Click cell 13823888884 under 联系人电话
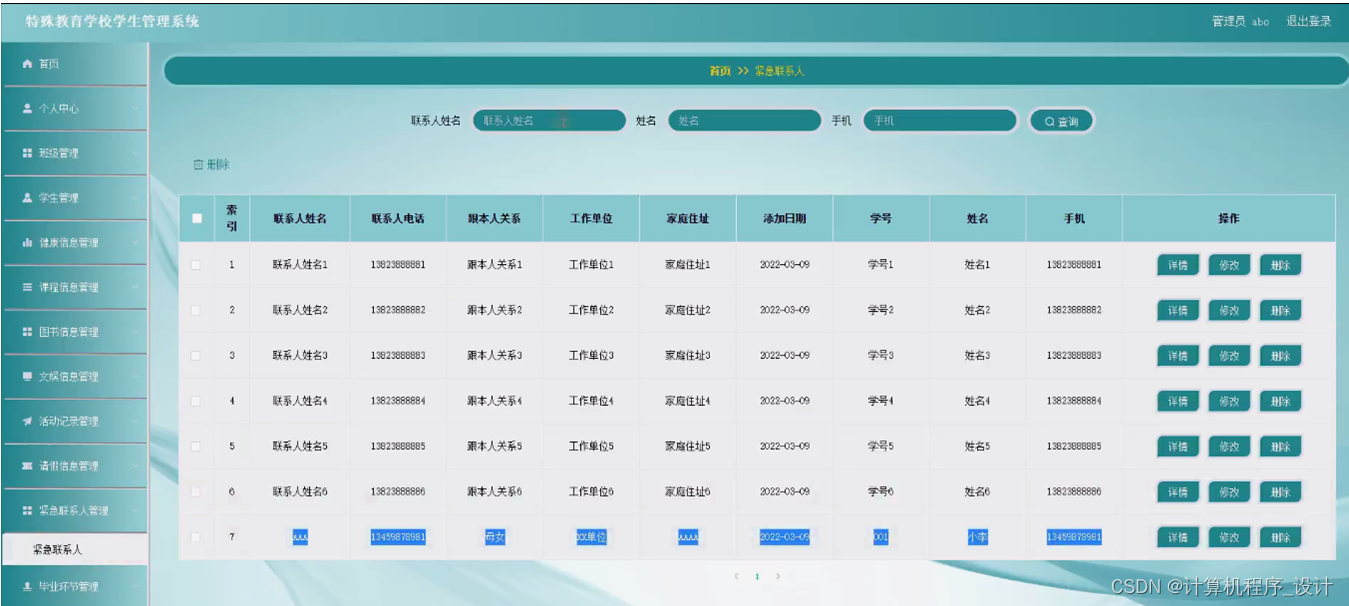 point(398,401)
